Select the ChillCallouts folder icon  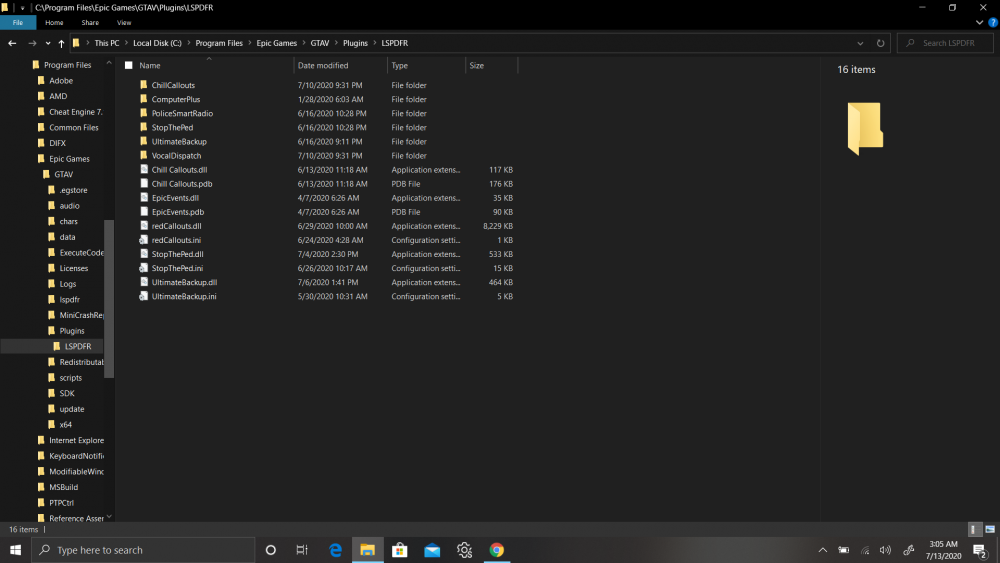coord(143,85)
